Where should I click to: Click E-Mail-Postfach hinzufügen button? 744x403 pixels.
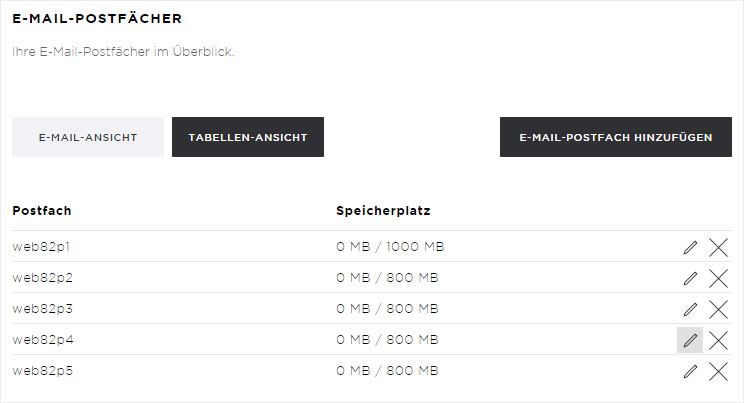point(615,137)
